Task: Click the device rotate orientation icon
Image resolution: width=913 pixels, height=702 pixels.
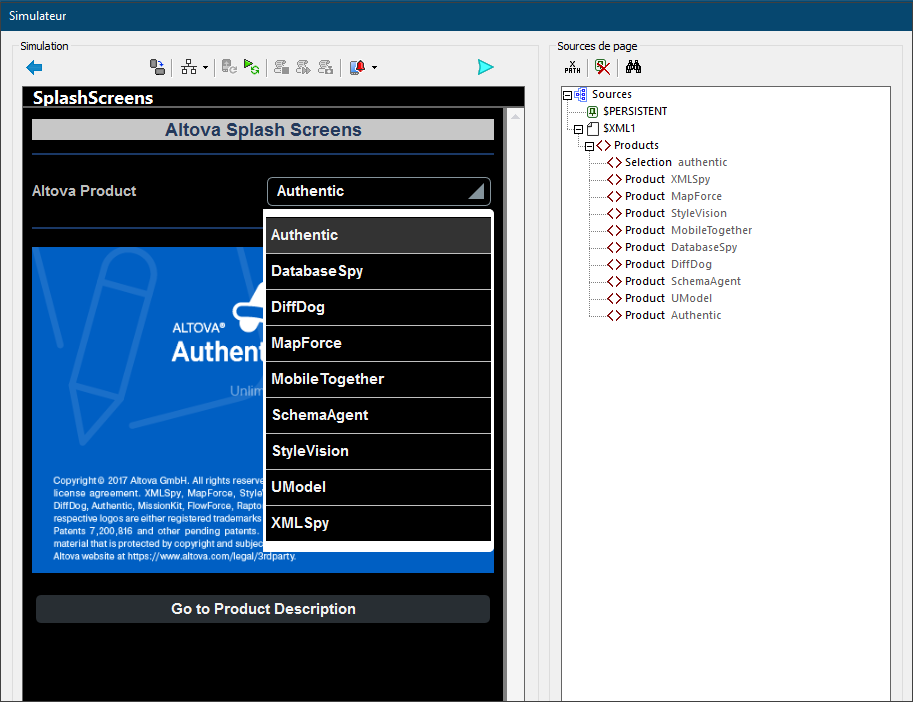Action: pyautogui.click(x=157, y=67)
